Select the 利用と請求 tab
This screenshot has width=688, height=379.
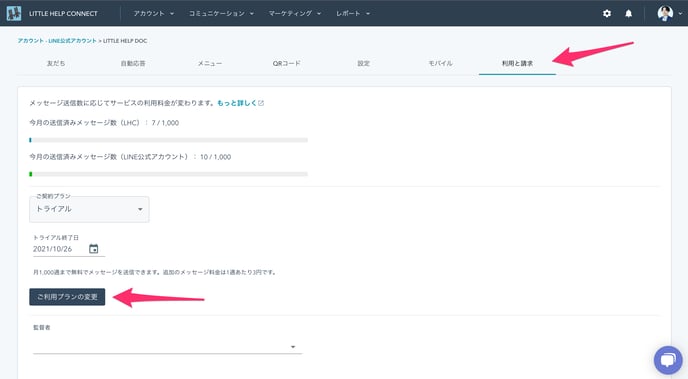coord(517,63)
